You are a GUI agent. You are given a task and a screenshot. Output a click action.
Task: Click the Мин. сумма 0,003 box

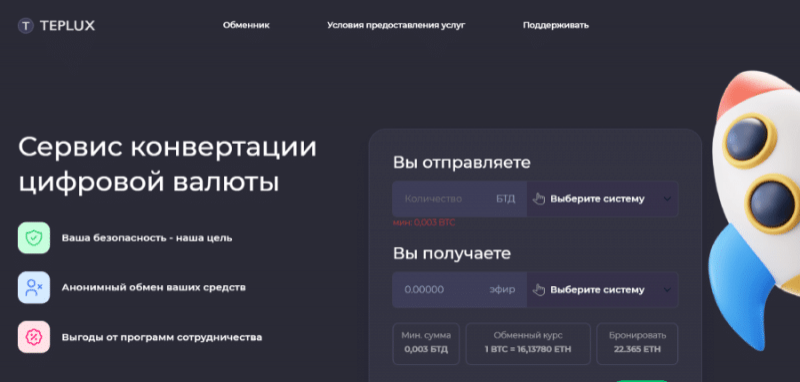click(x=426, y=343)
